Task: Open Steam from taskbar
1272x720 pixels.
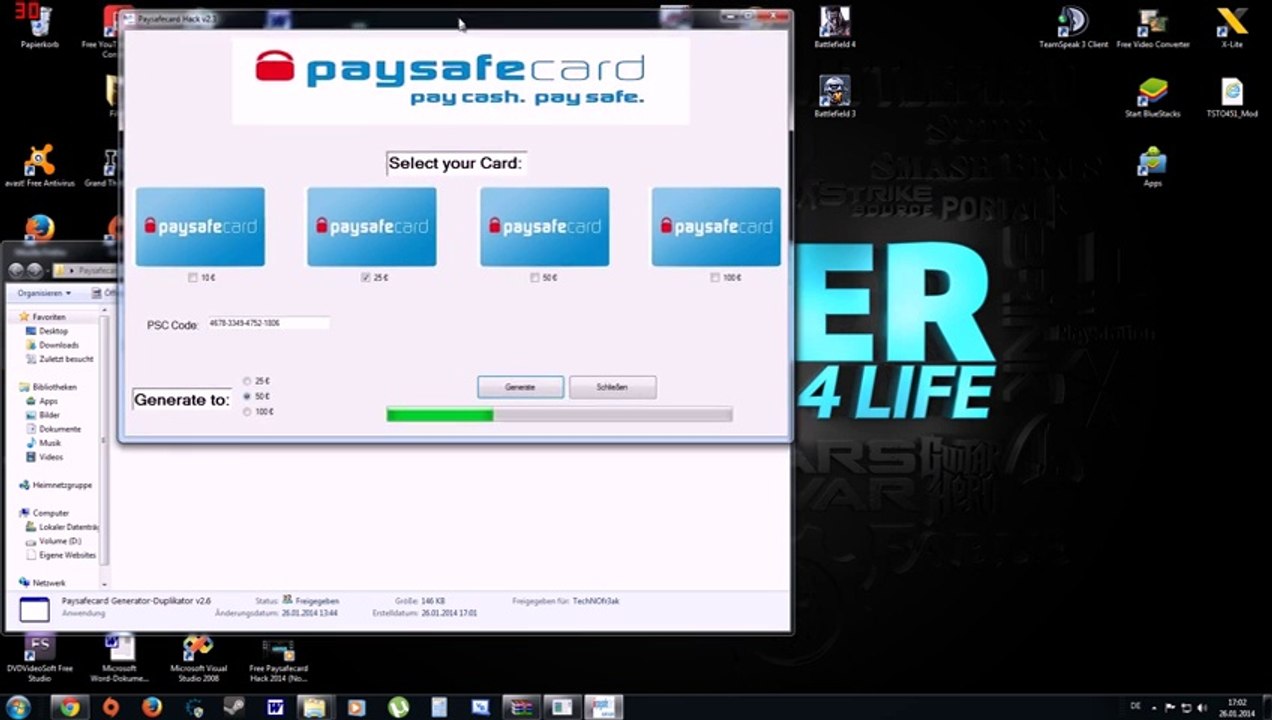Action: click(x=234, y=707)
